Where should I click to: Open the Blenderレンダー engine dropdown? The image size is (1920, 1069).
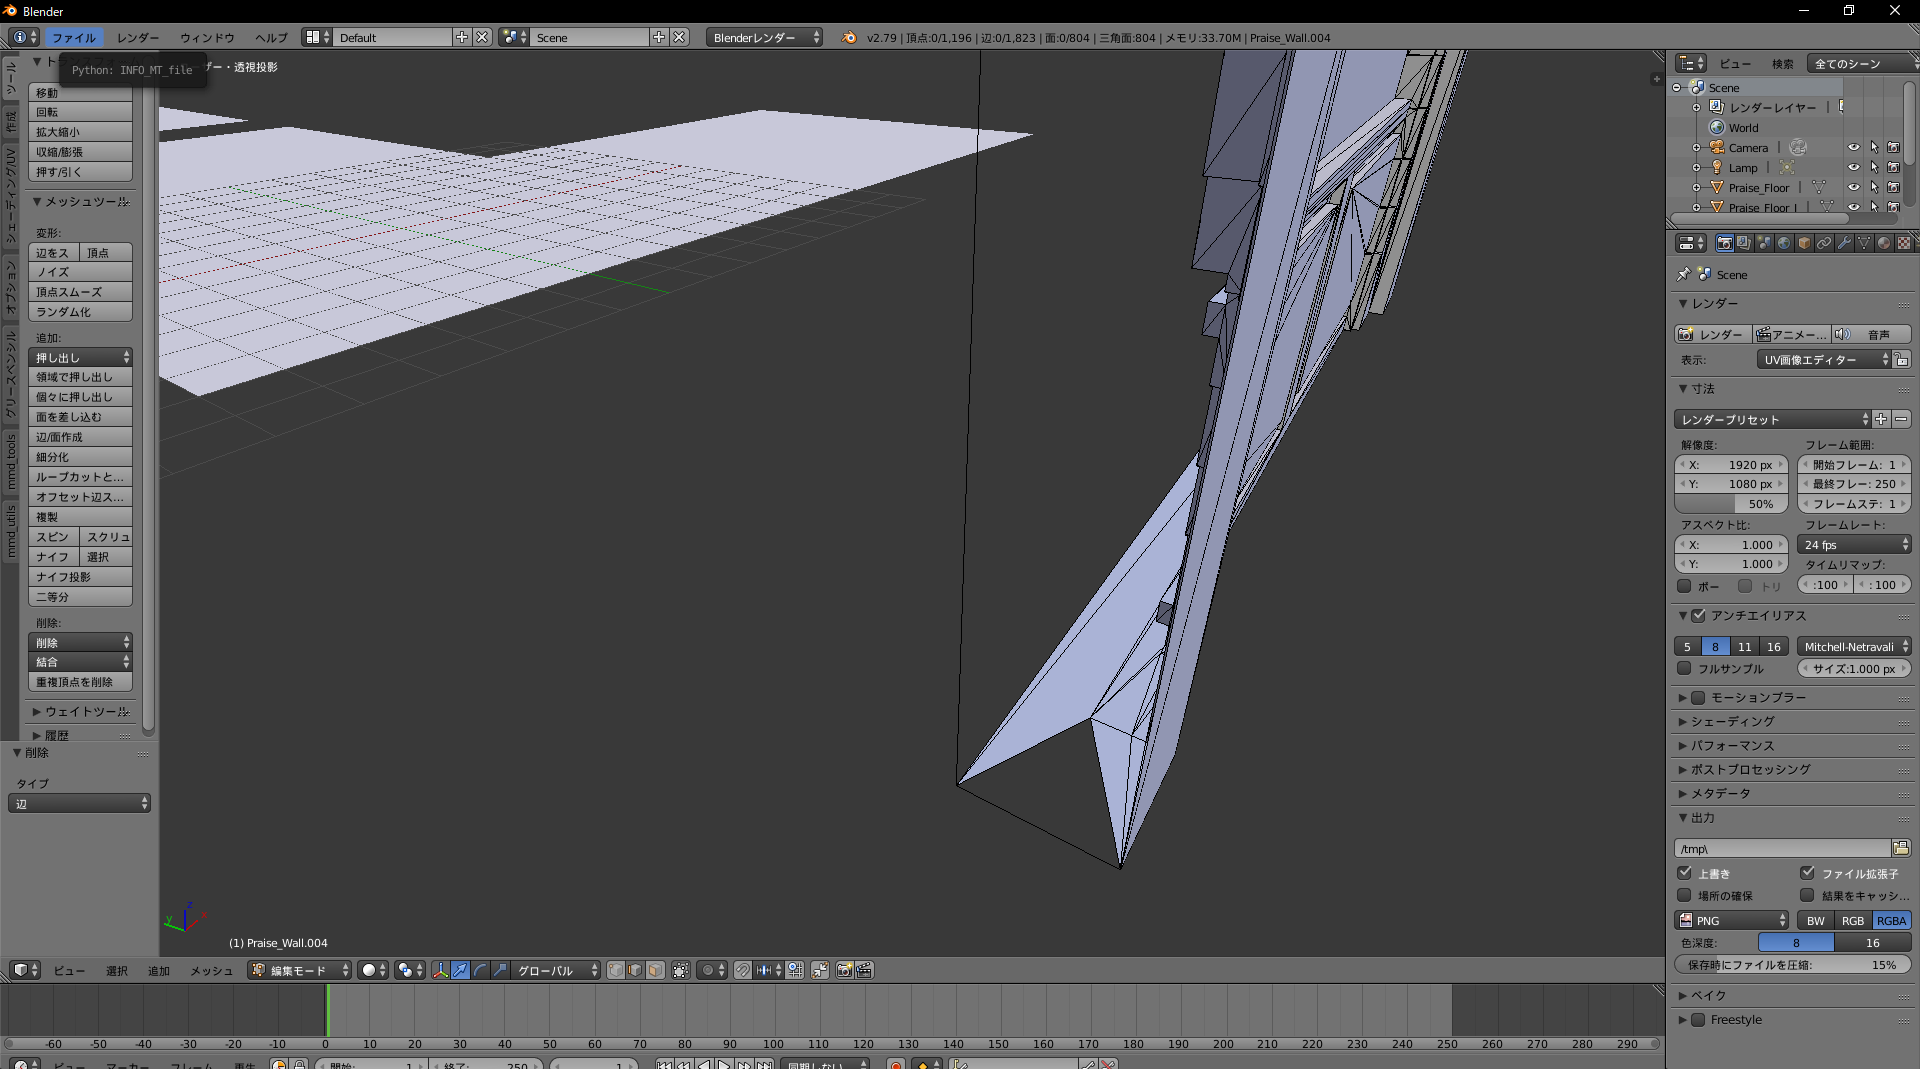[764, 37]
